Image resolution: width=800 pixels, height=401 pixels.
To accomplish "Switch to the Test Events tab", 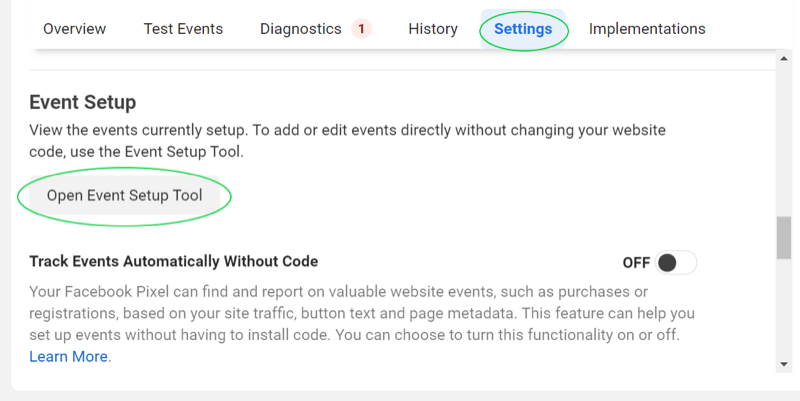I will tap(183, 29).
